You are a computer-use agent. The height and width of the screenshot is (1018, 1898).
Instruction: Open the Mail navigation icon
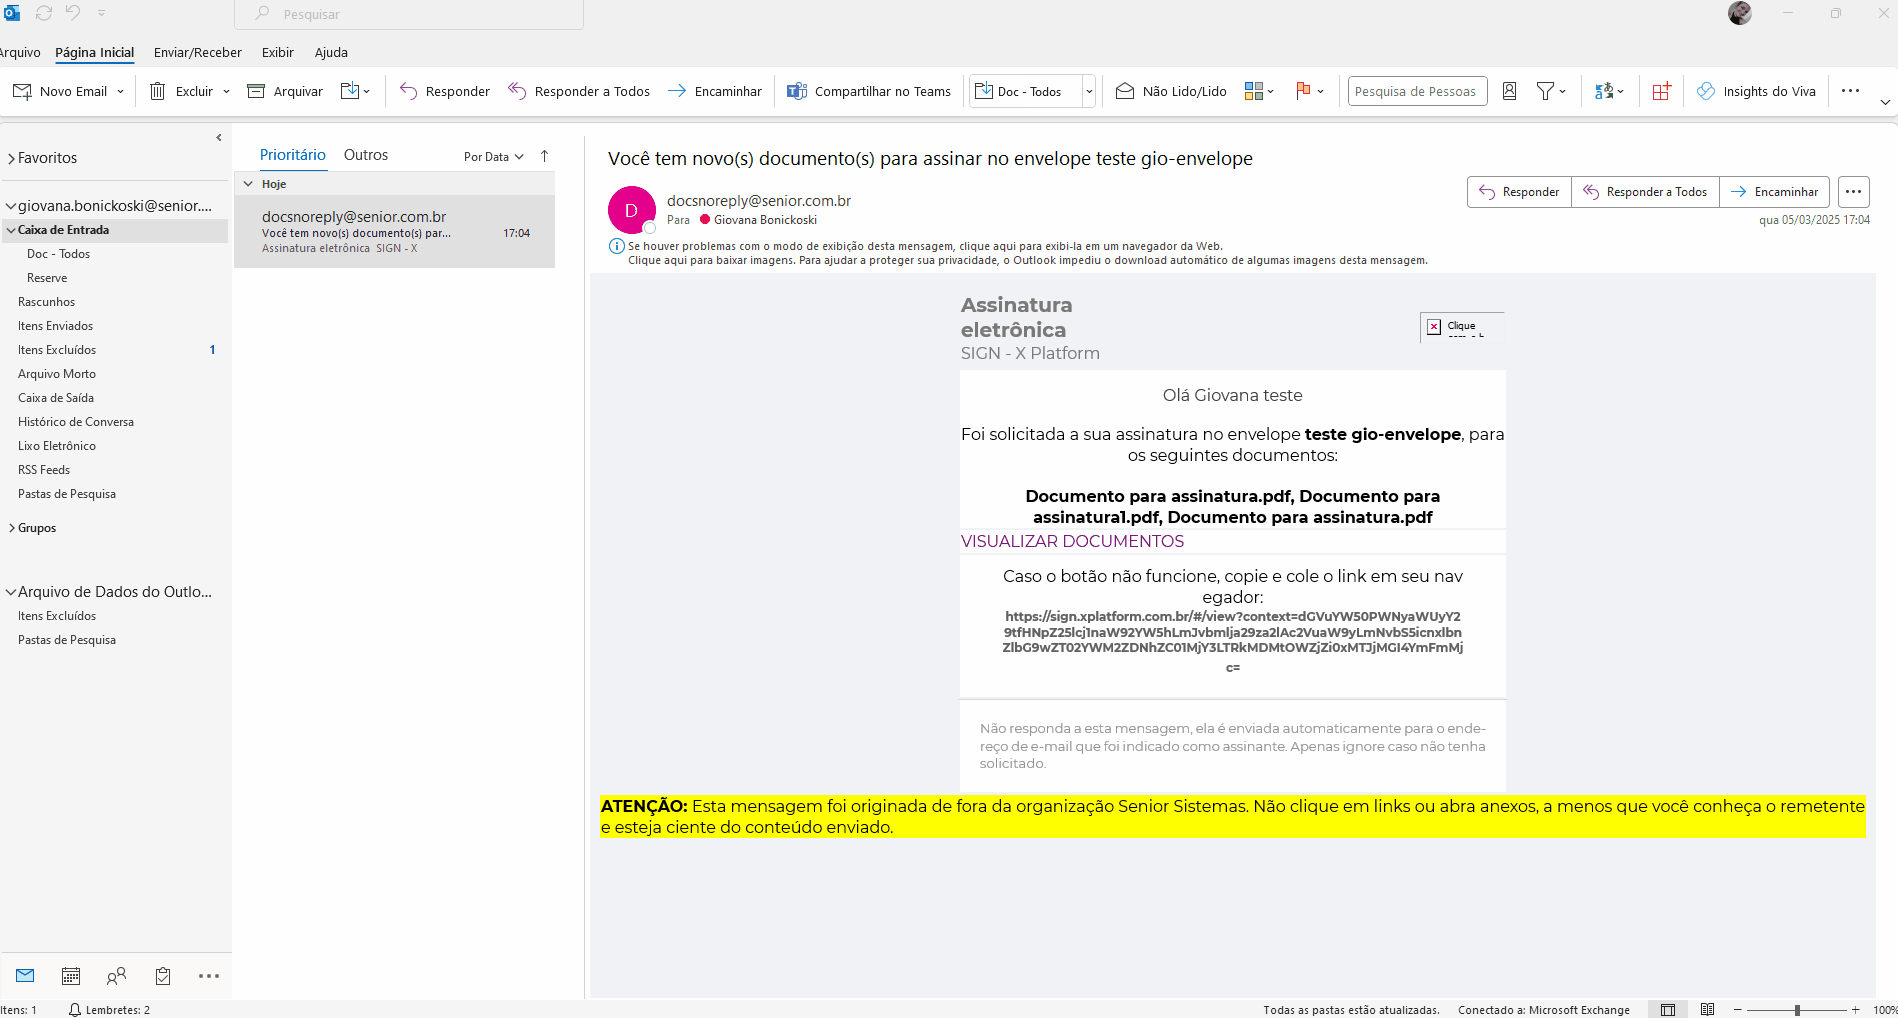click(x=25, y=976)
